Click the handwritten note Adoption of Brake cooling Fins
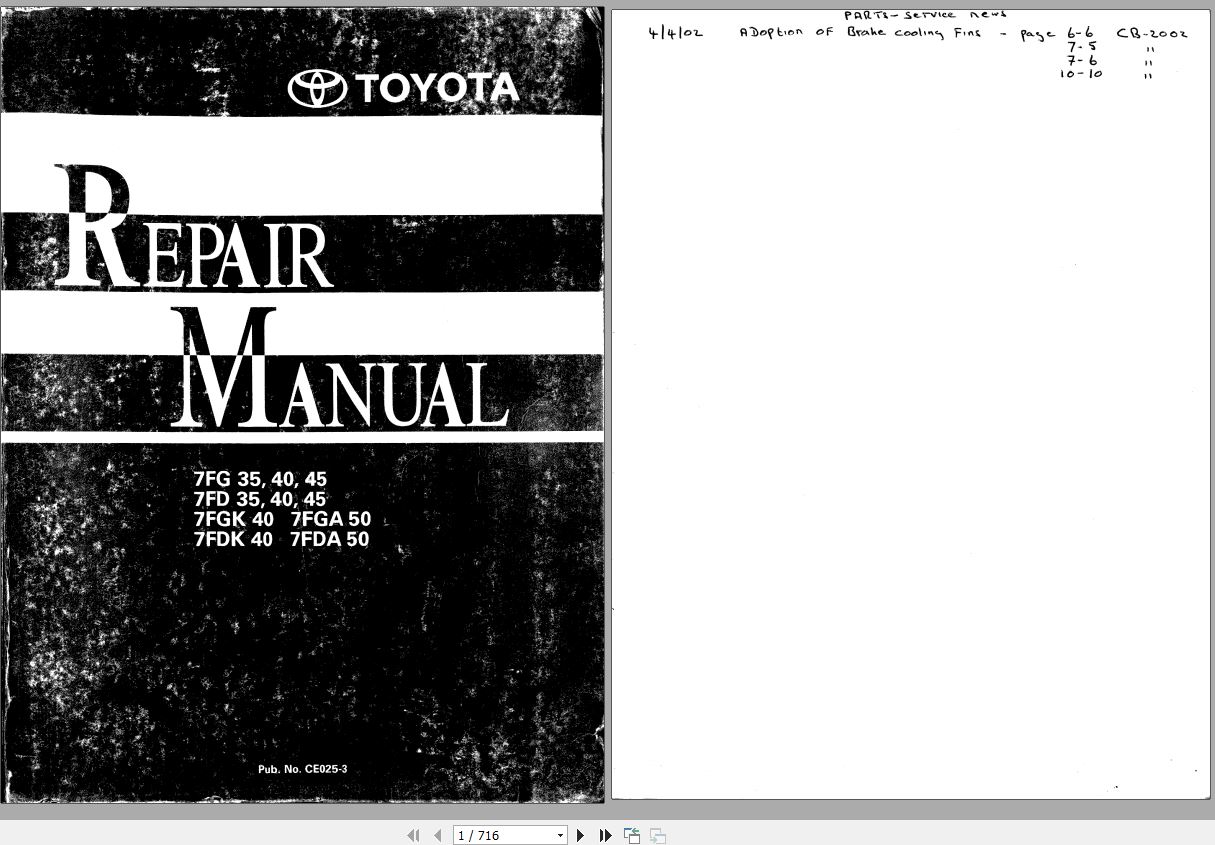Viewport: 1215px width, 845px height. pos(860,32)
